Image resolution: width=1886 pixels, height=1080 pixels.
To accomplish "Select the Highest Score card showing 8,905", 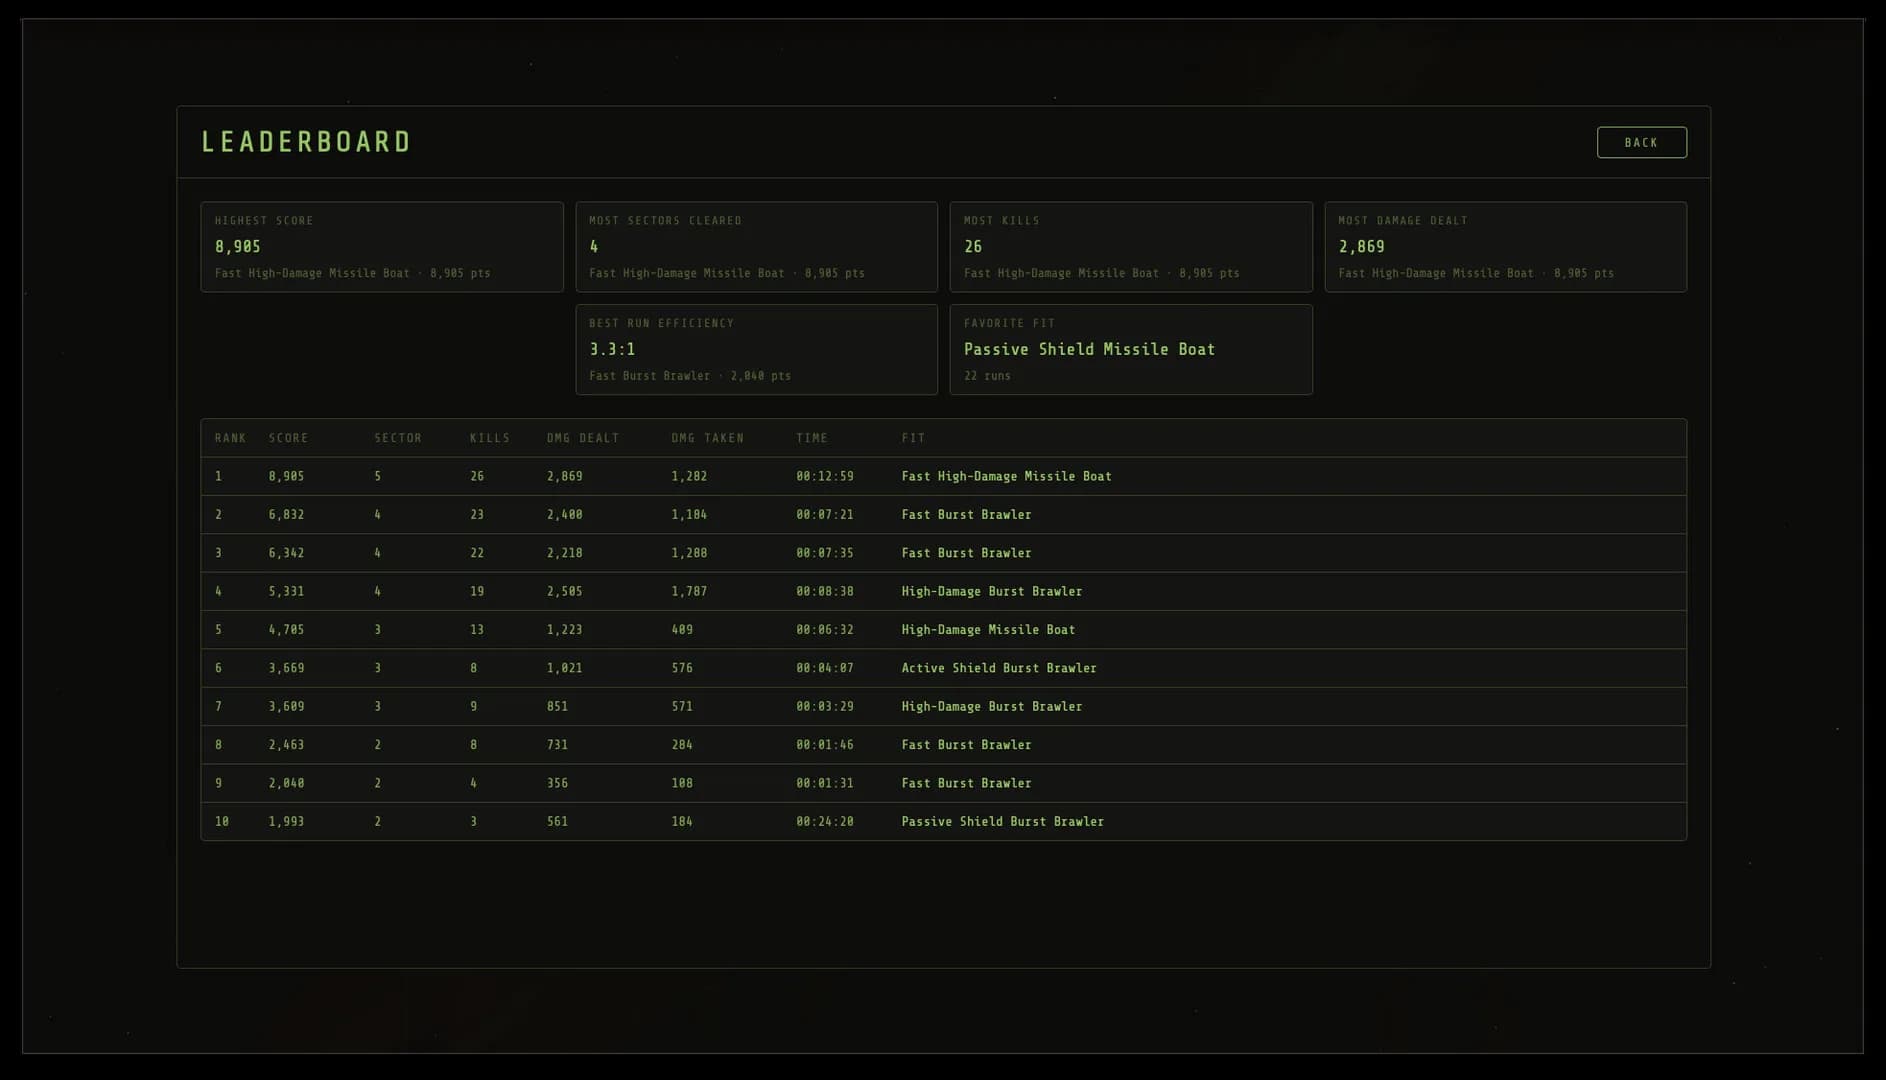I will (x=382, y=247).
